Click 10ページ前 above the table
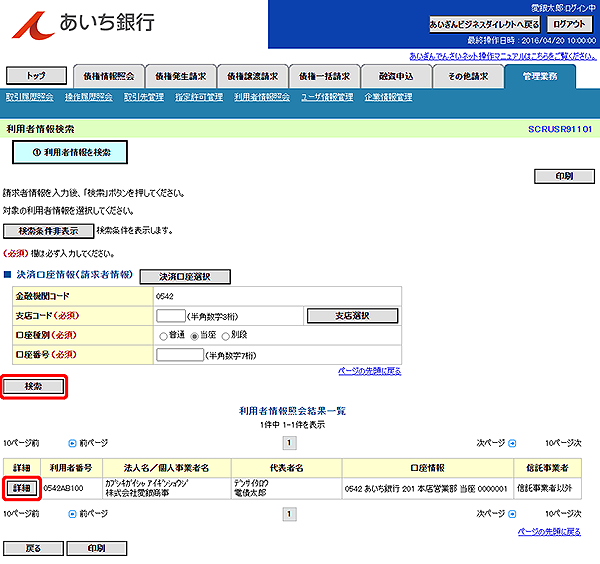 (x=21, y=443)
